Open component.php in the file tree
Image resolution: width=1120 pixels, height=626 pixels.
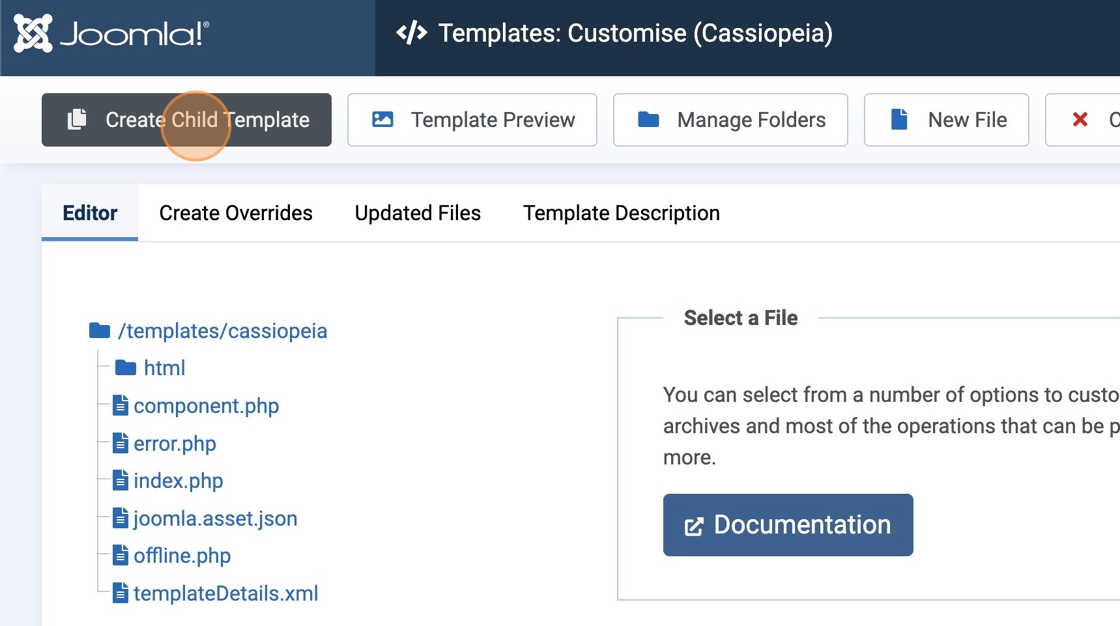(x=206, y=406)
